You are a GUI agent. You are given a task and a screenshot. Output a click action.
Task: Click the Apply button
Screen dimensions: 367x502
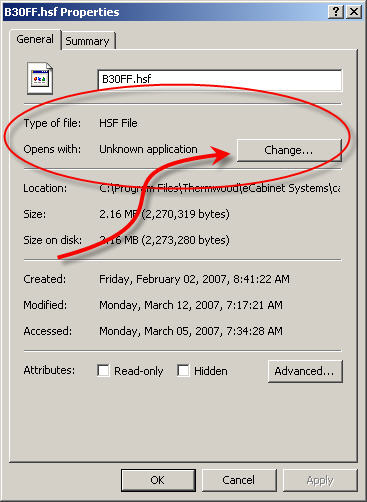tap(320, 480)
